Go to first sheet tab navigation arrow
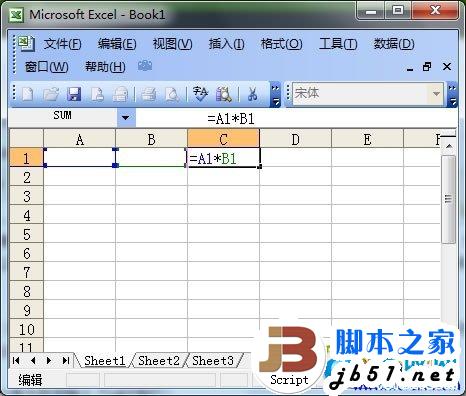466x396 pixels. 16,360
